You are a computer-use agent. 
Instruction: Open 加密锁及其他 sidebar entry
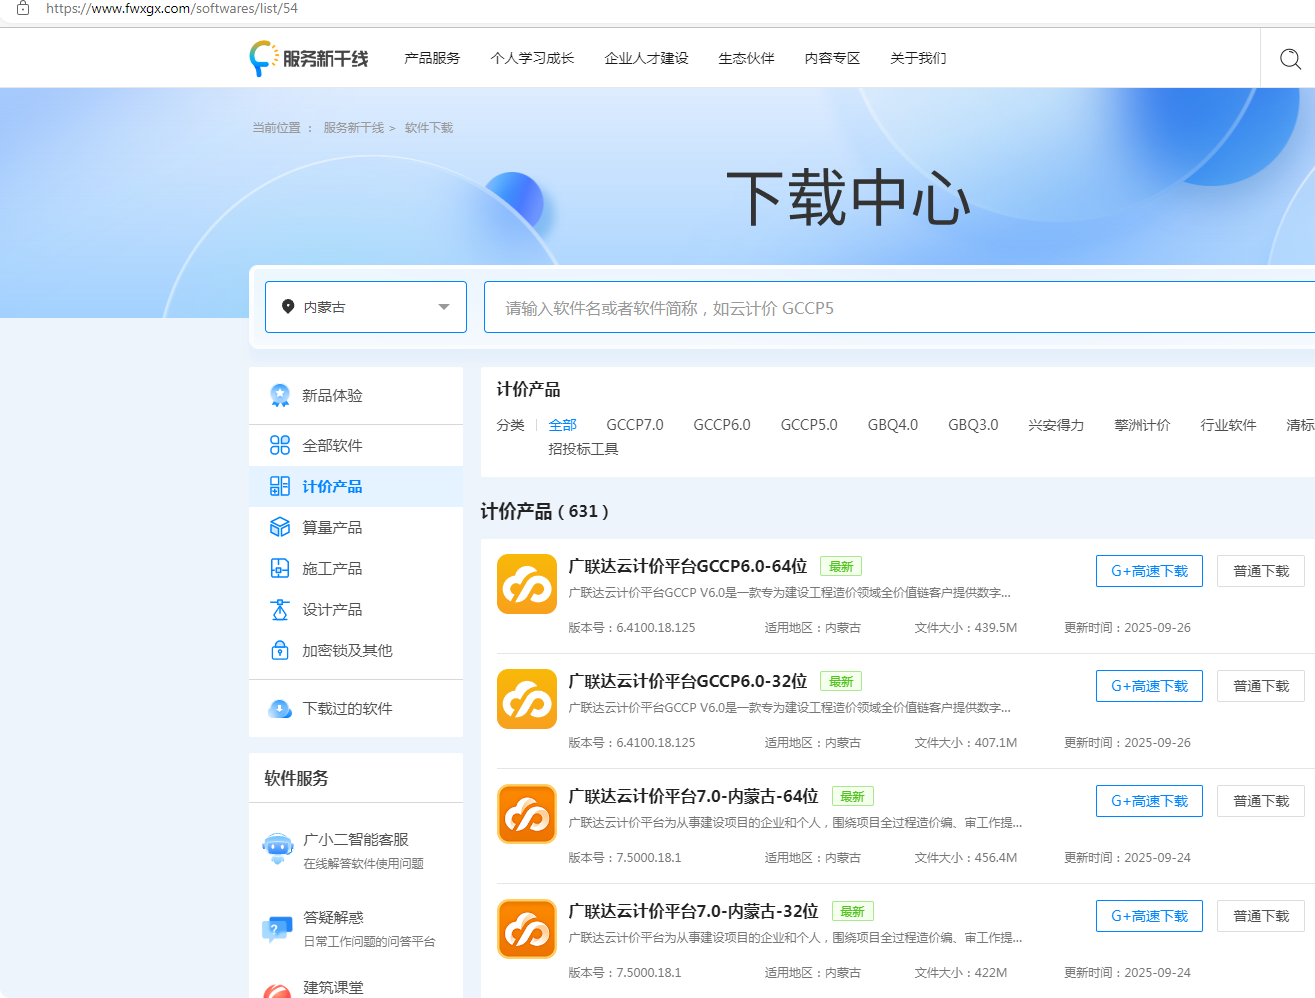356,650
